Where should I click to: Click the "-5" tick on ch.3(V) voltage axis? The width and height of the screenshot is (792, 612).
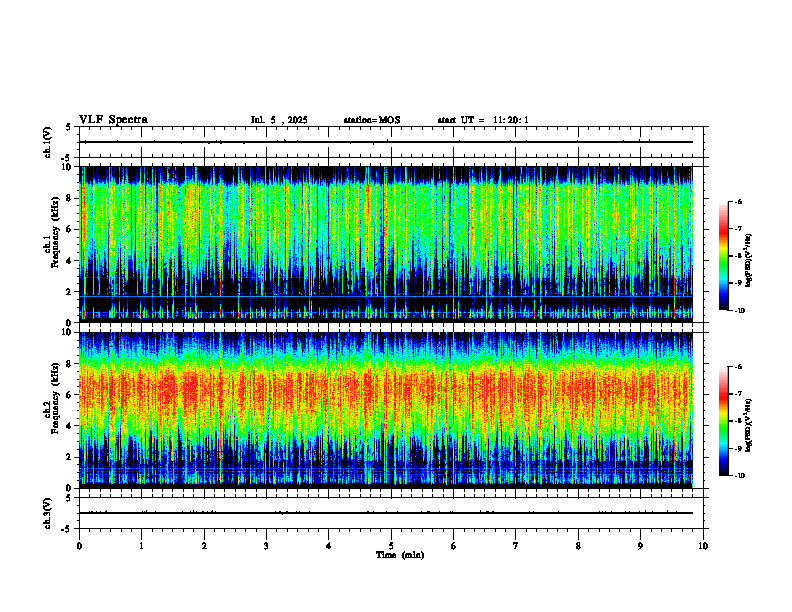[x=67, y=529]
